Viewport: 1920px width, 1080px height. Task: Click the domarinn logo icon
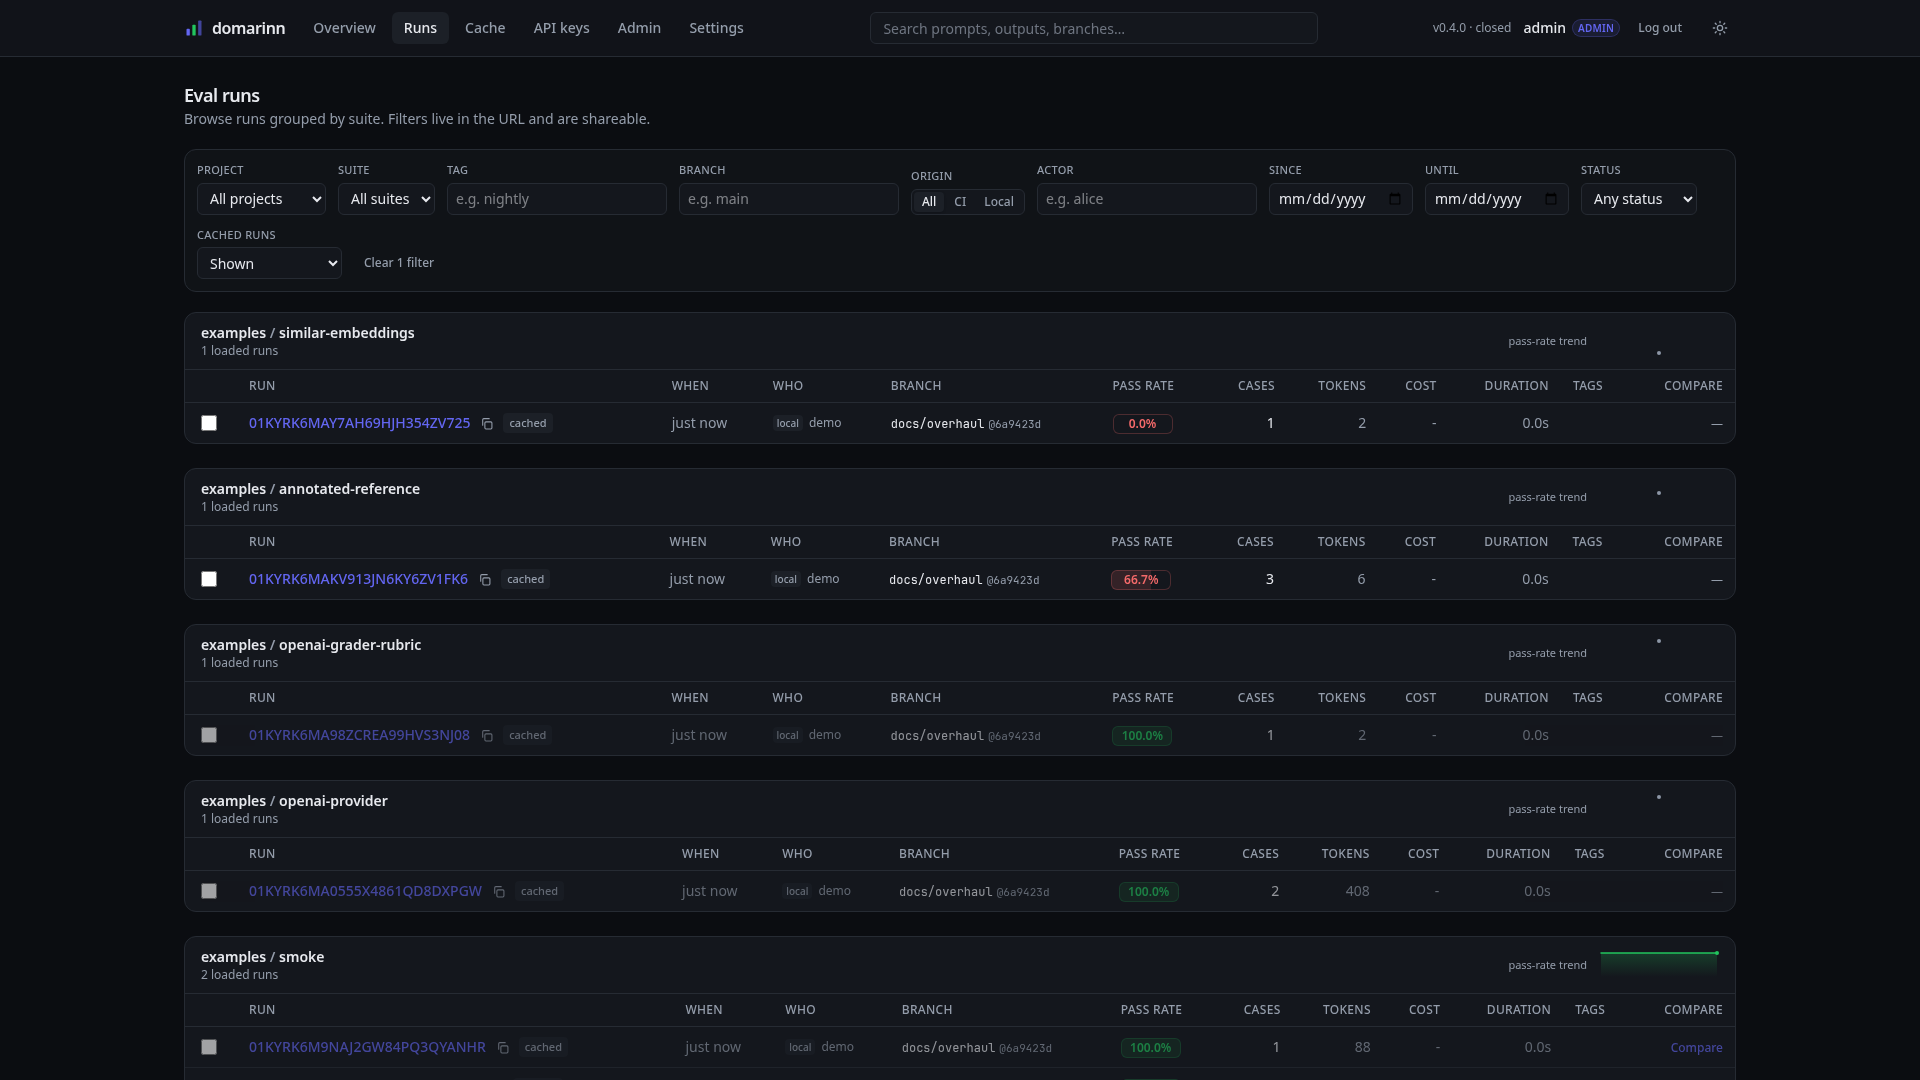tap(193, 28)
